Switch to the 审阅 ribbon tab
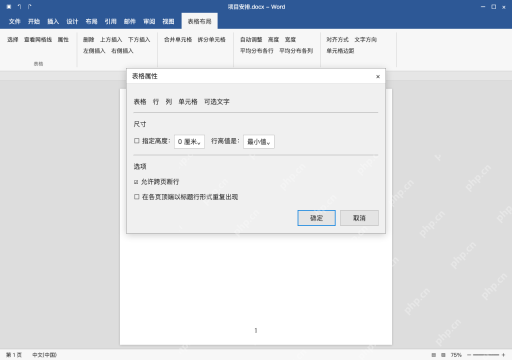Image resolution: width=512 pixels, height=360 pixels. coord(149,22)
